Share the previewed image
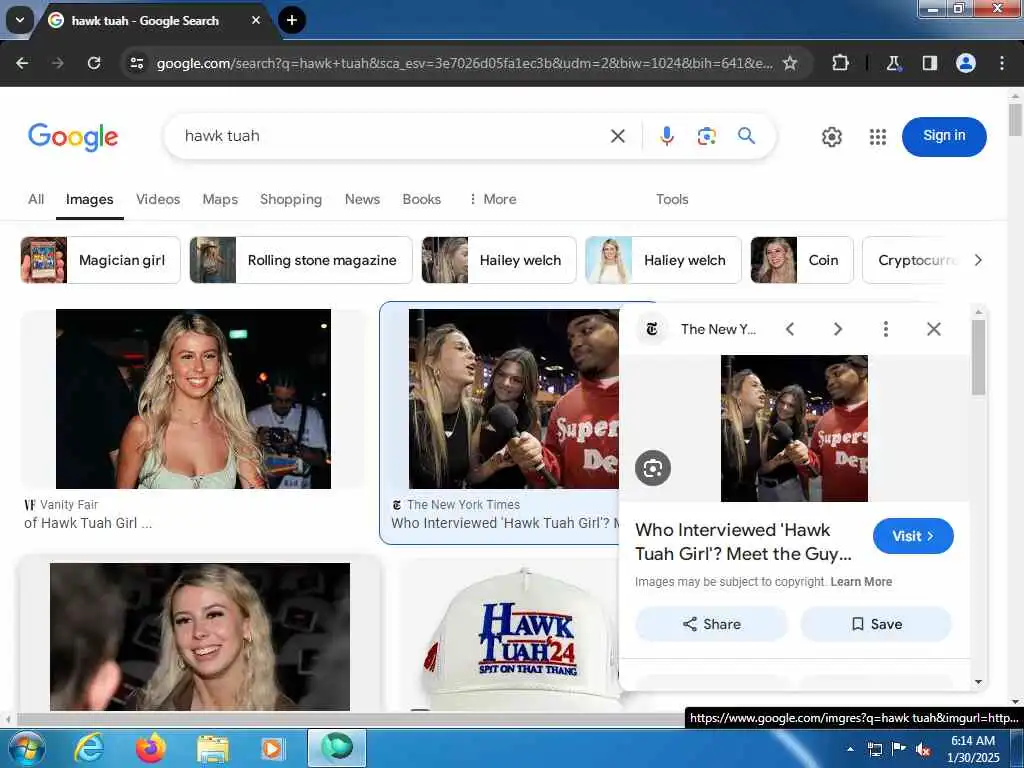 pyautogui.click(x=711, y=624)
